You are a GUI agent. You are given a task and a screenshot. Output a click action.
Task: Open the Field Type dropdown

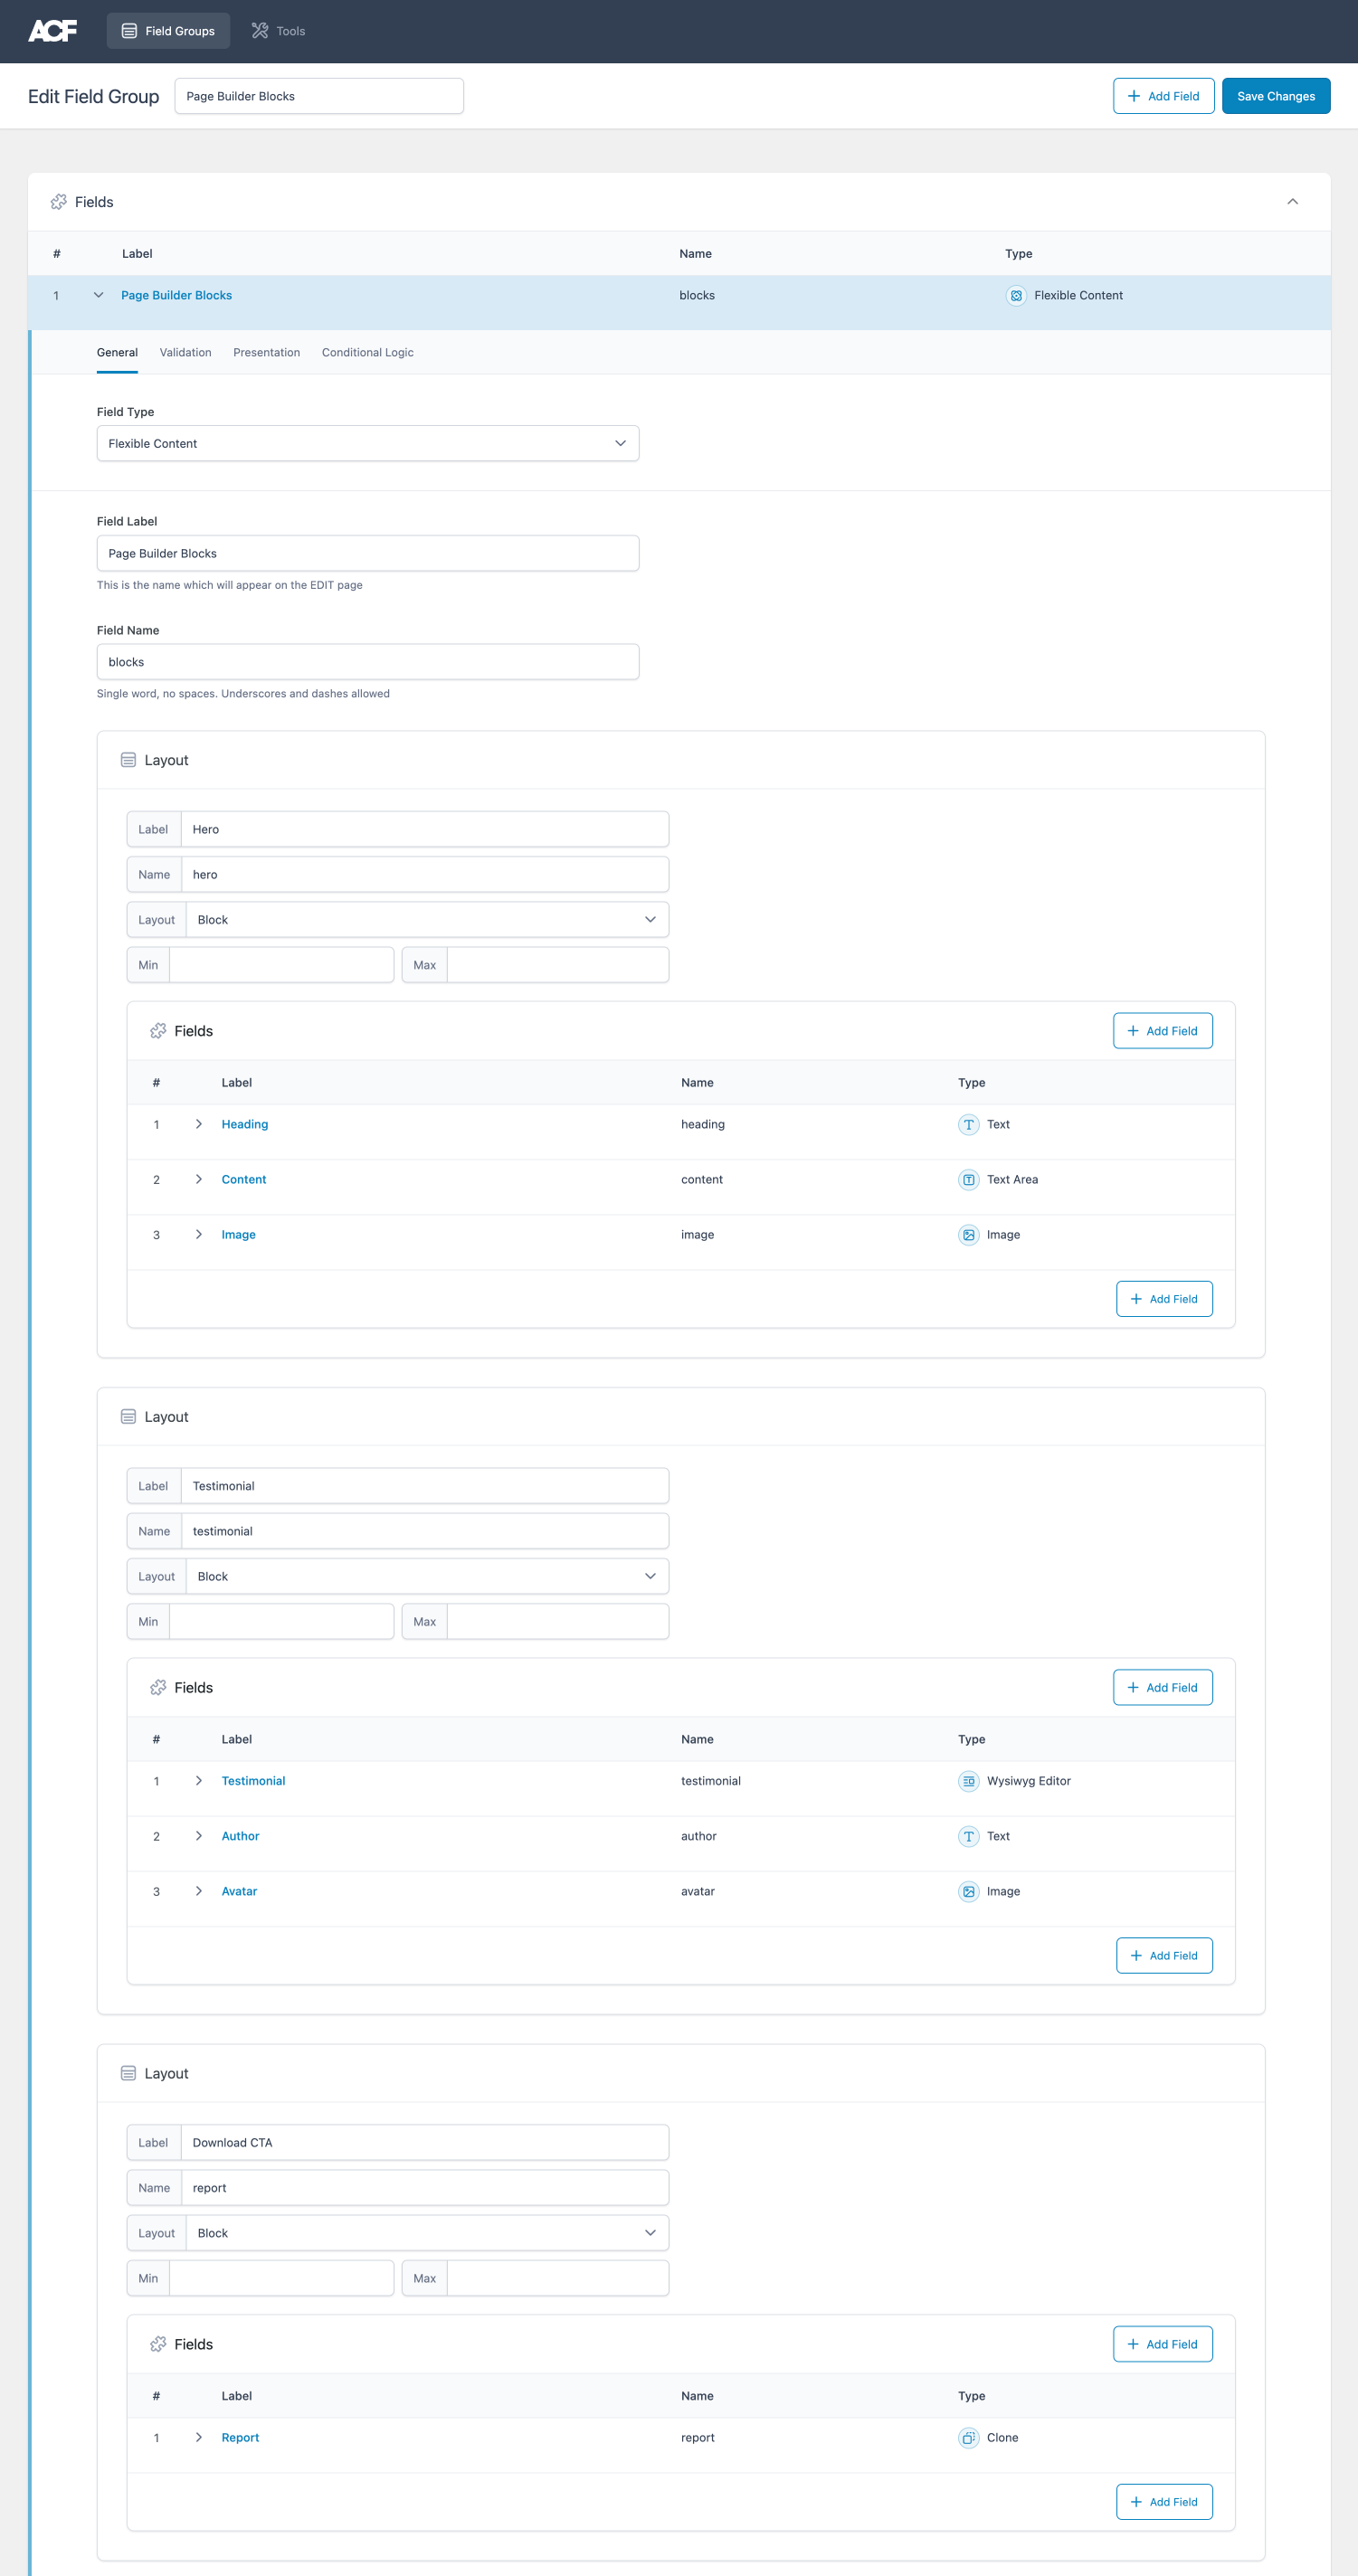pos(368,444)
